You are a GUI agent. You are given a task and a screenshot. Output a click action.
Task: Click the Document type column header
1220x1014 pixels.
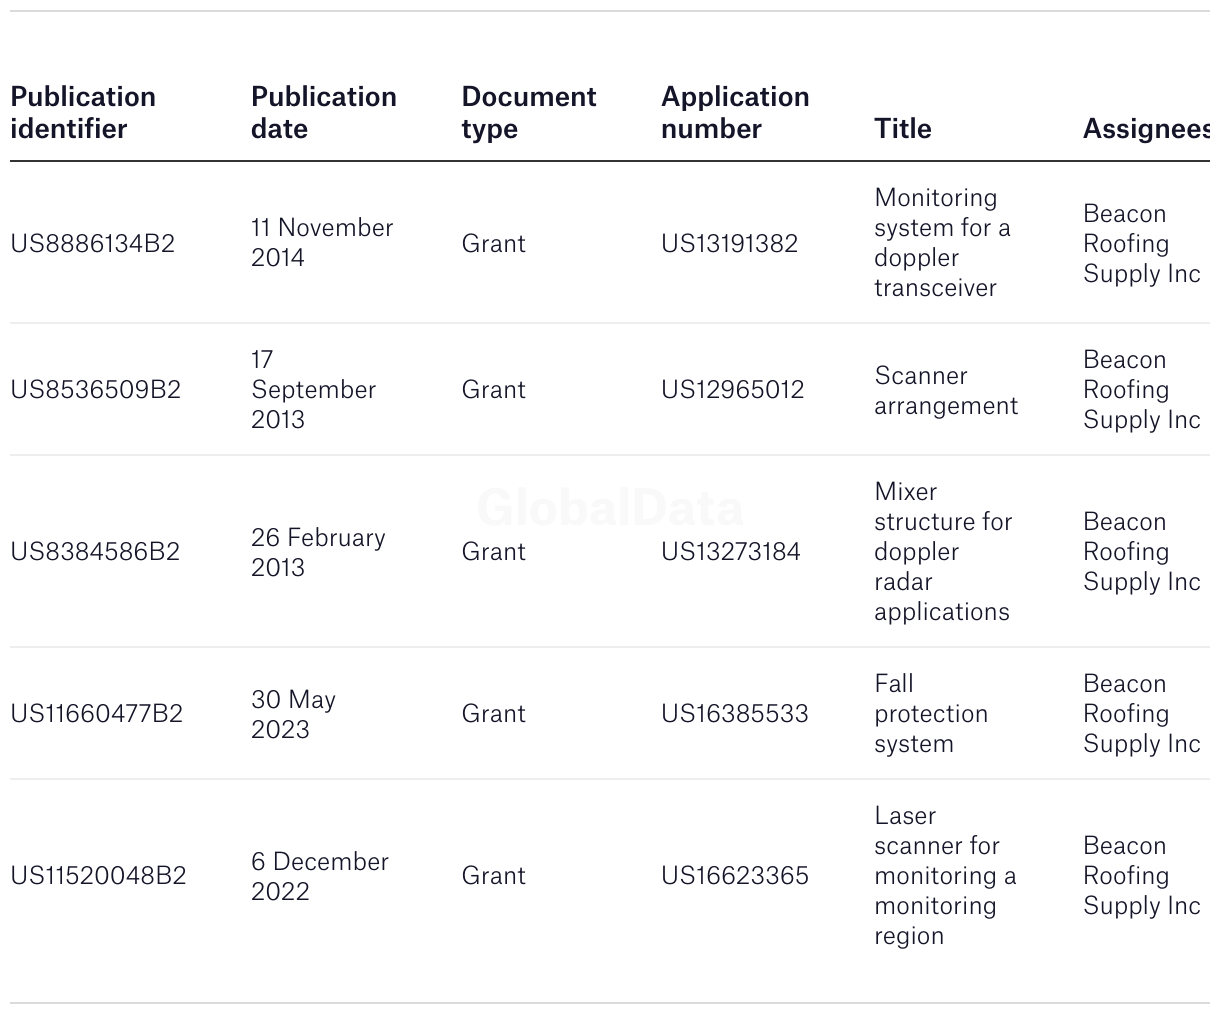coord(528,112)
